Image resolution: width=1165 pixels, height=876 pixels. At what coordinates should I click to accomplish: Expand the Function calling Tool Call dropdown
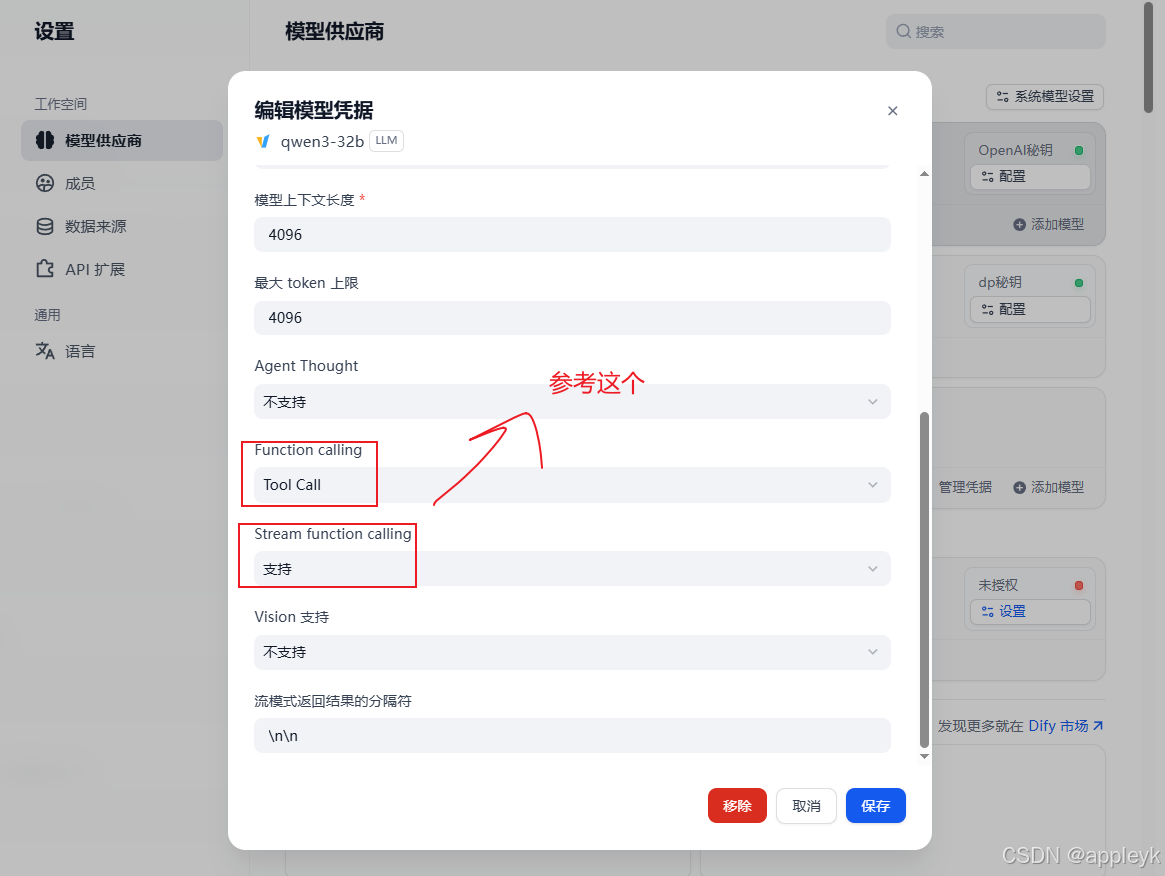tap(572, 485)
